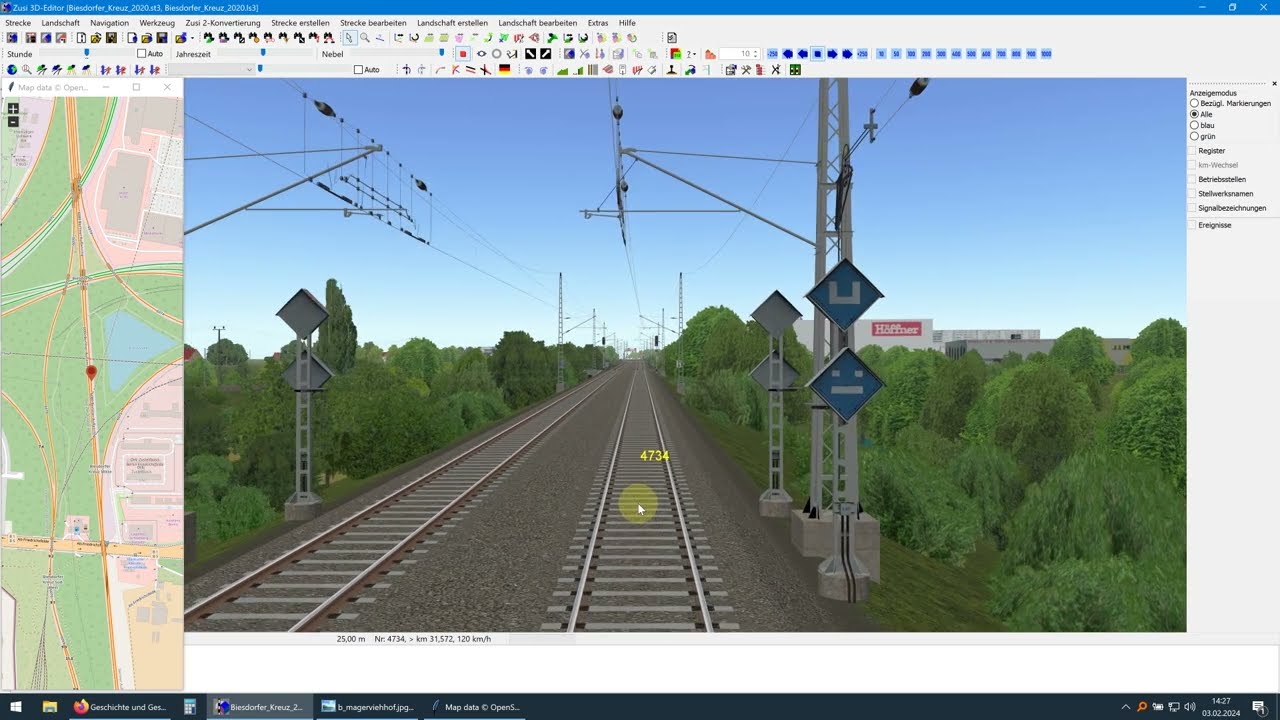Enable the Ereignisse checkbox

click(1193, 225)
